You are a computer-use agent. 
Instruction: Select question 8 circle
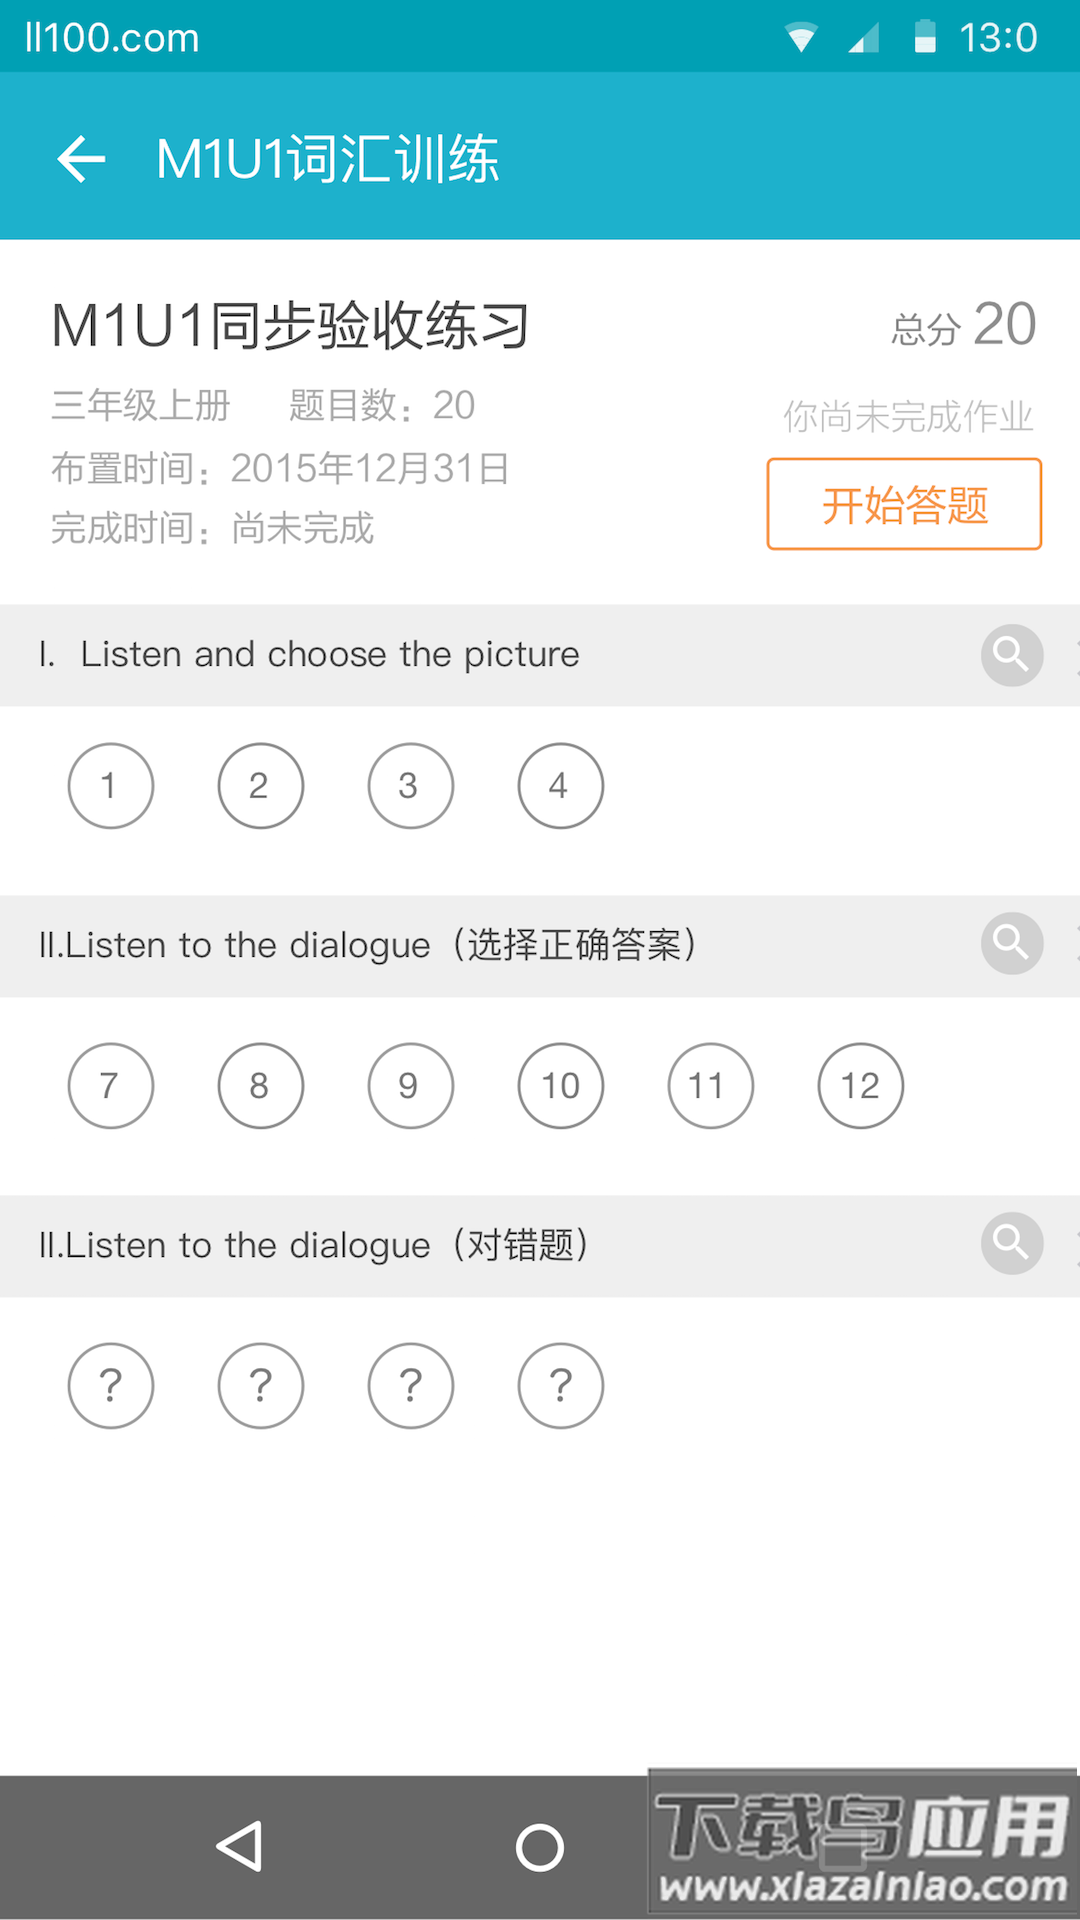(261, 1086)
